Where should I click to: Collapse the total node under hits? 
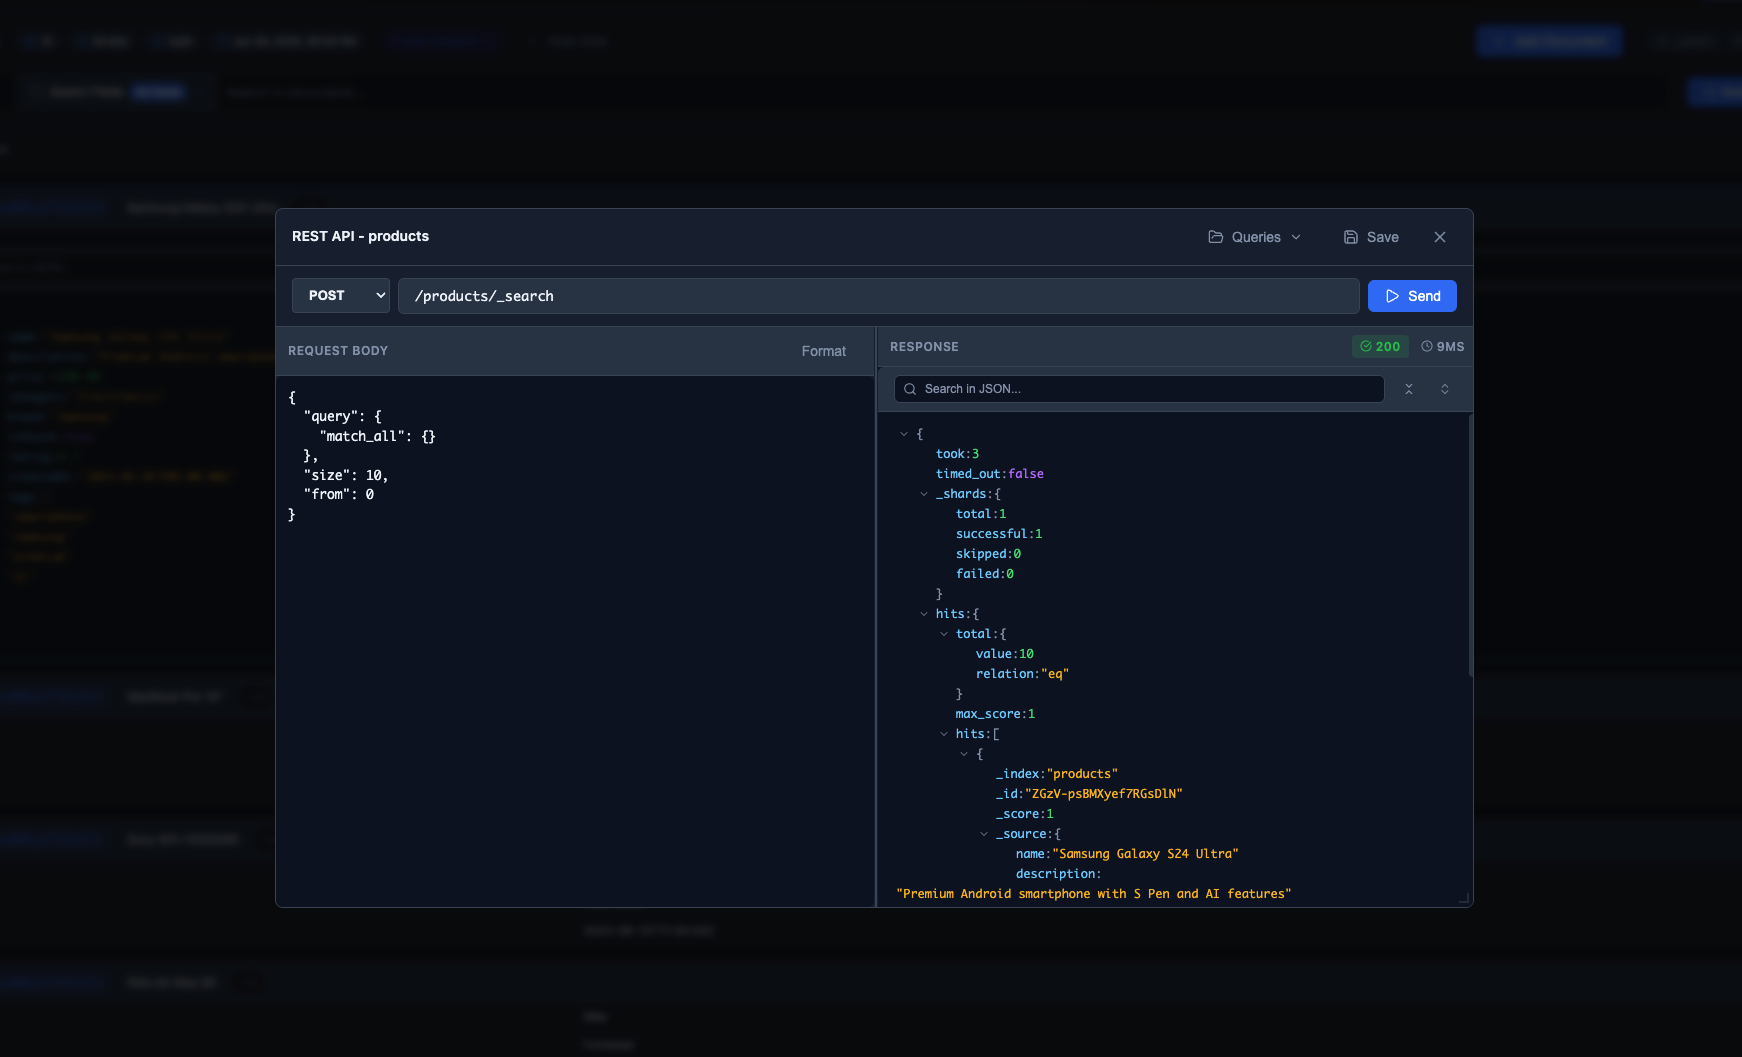coord(944,634)
